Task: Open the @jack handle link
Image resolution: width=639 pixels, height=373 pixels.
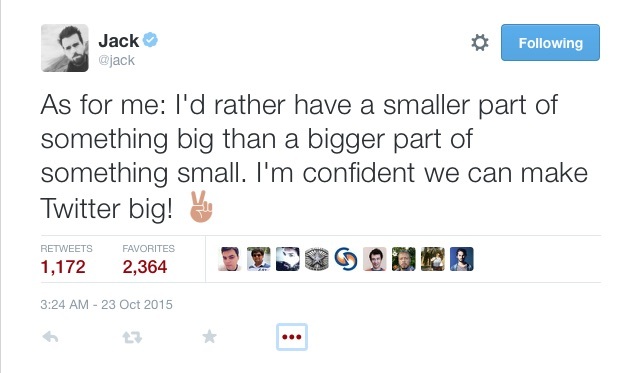Action: [117, 60]
